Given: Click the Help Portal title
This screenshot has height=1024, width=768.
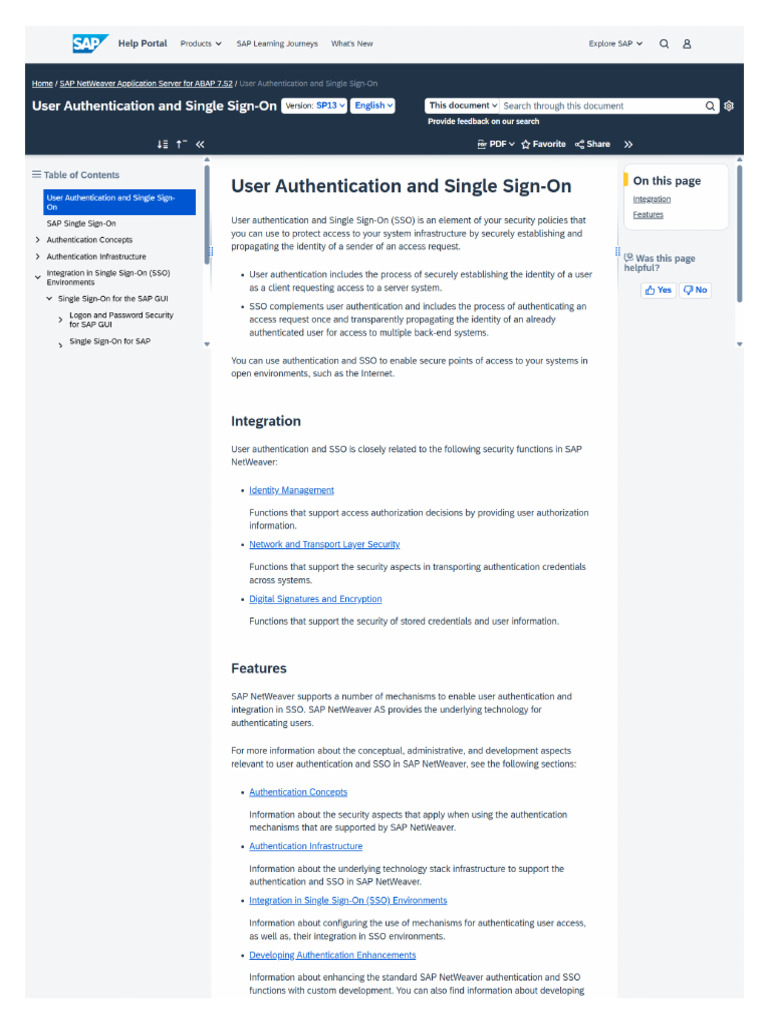Looking at the screenshot, I should [142, 44].
